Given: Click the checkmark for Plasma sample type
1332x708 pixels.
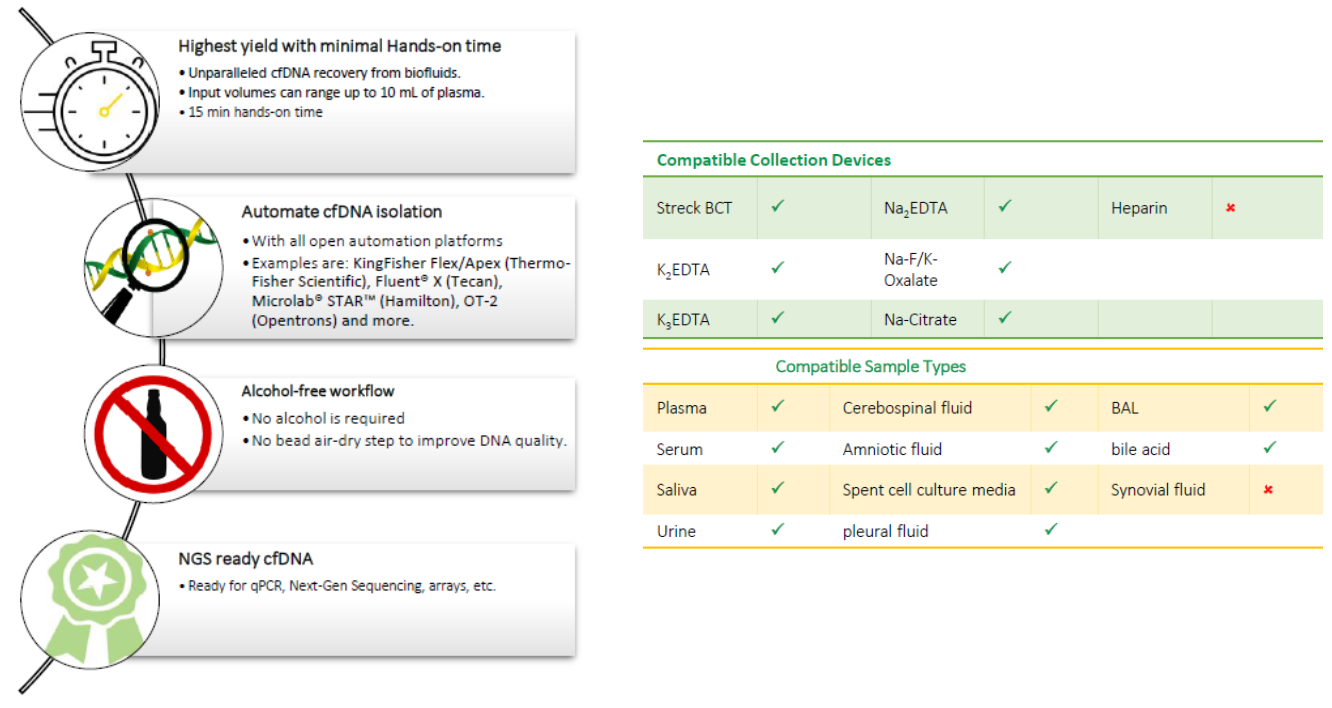Looking at the screenshot, I should 777,407.
